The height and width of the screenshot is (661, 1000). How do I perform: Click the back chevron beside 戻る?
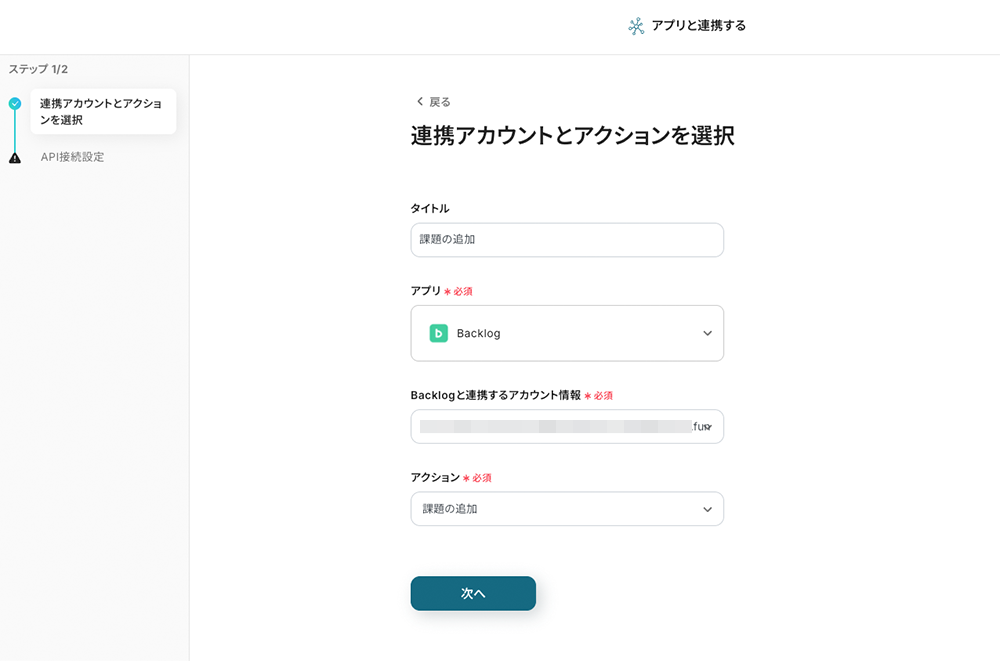tap(420, 102)
